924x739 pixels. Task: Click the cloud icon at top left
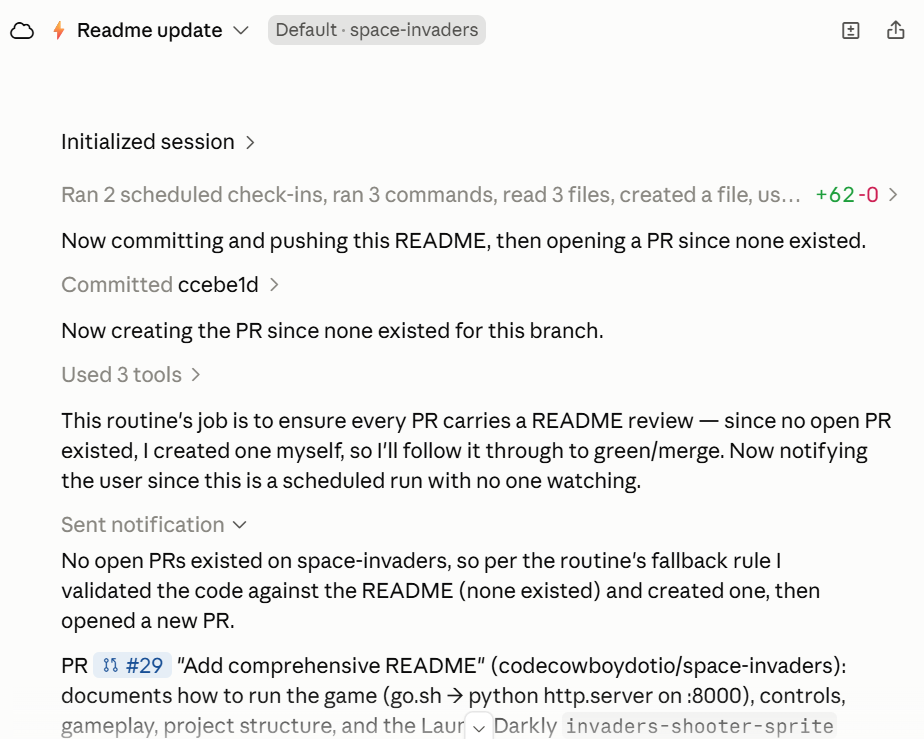click(22, 30)
